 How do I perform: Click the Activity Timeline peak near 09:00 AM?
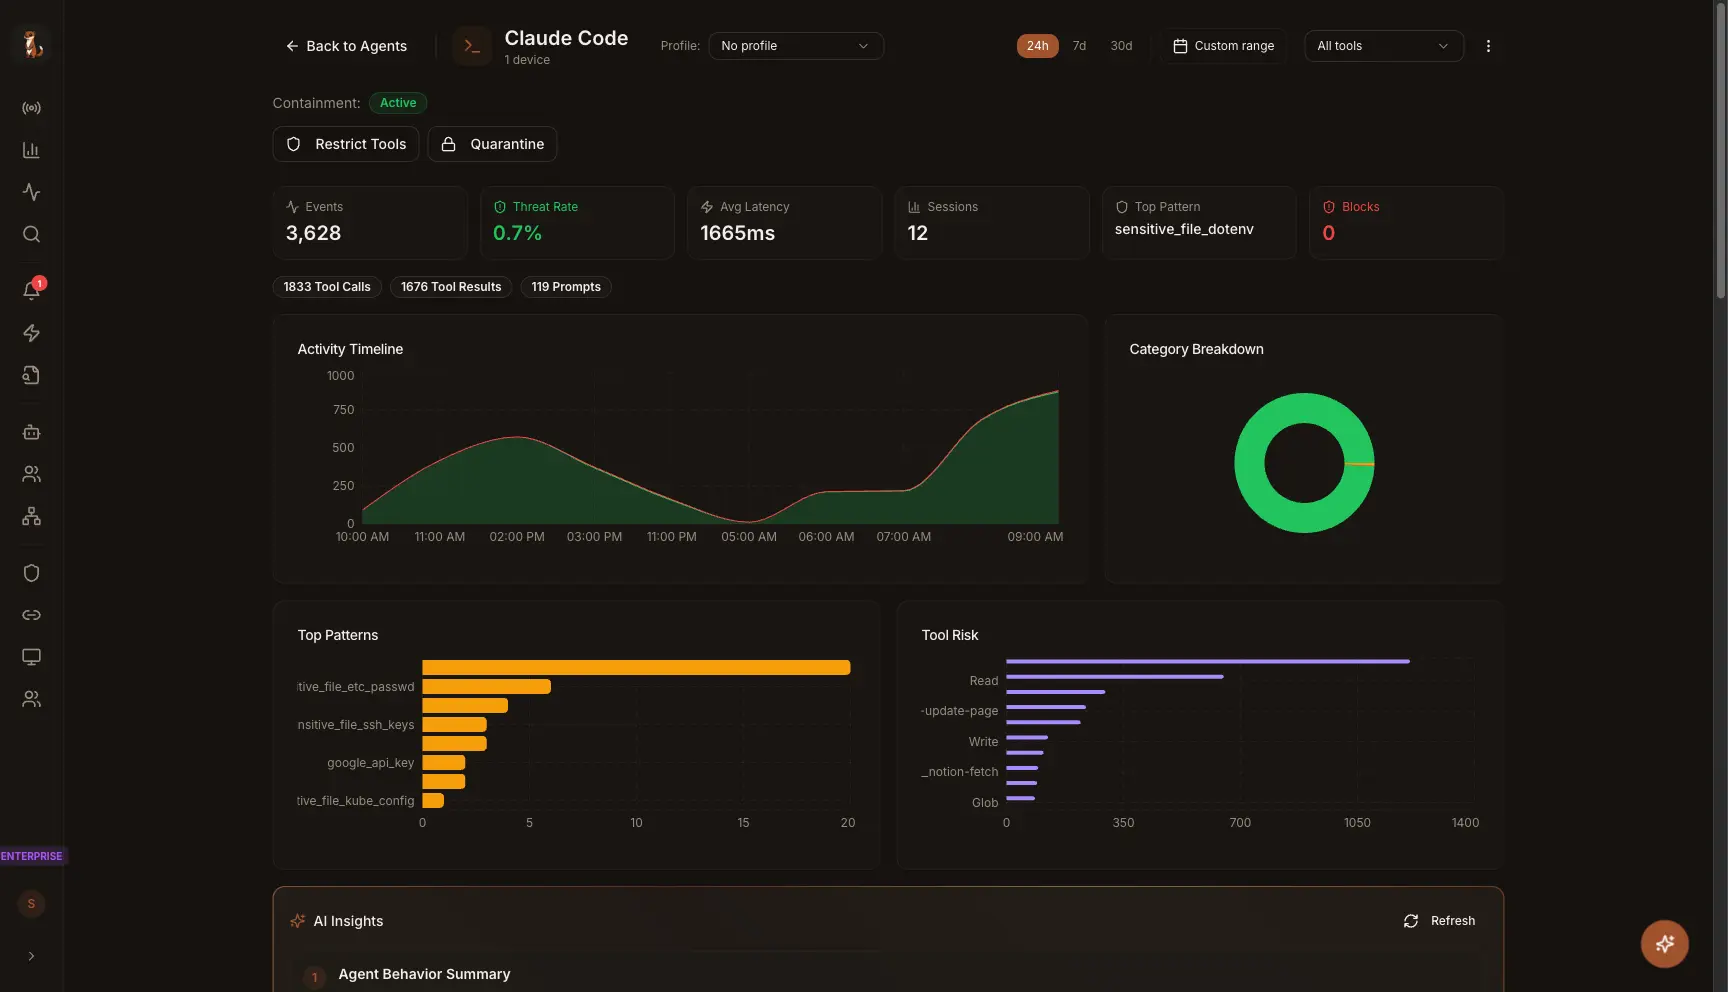coord(1057,392)
